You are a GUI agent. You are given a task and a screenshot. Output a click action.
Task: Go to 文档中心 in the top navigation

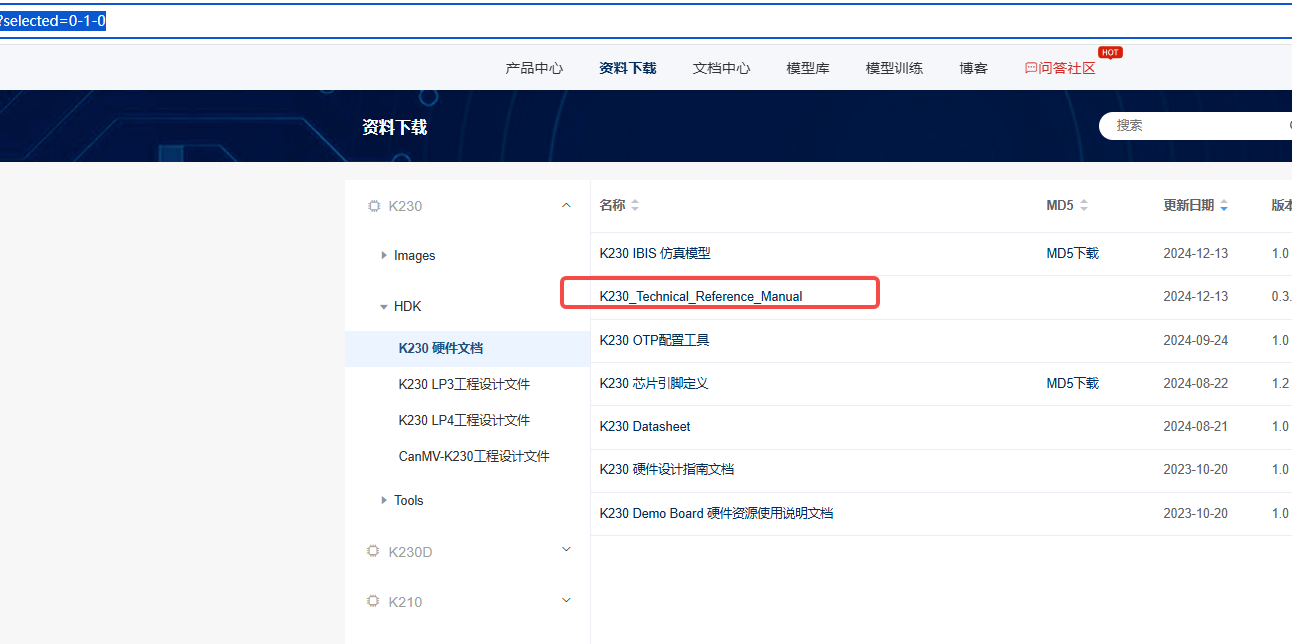(721, 68)
